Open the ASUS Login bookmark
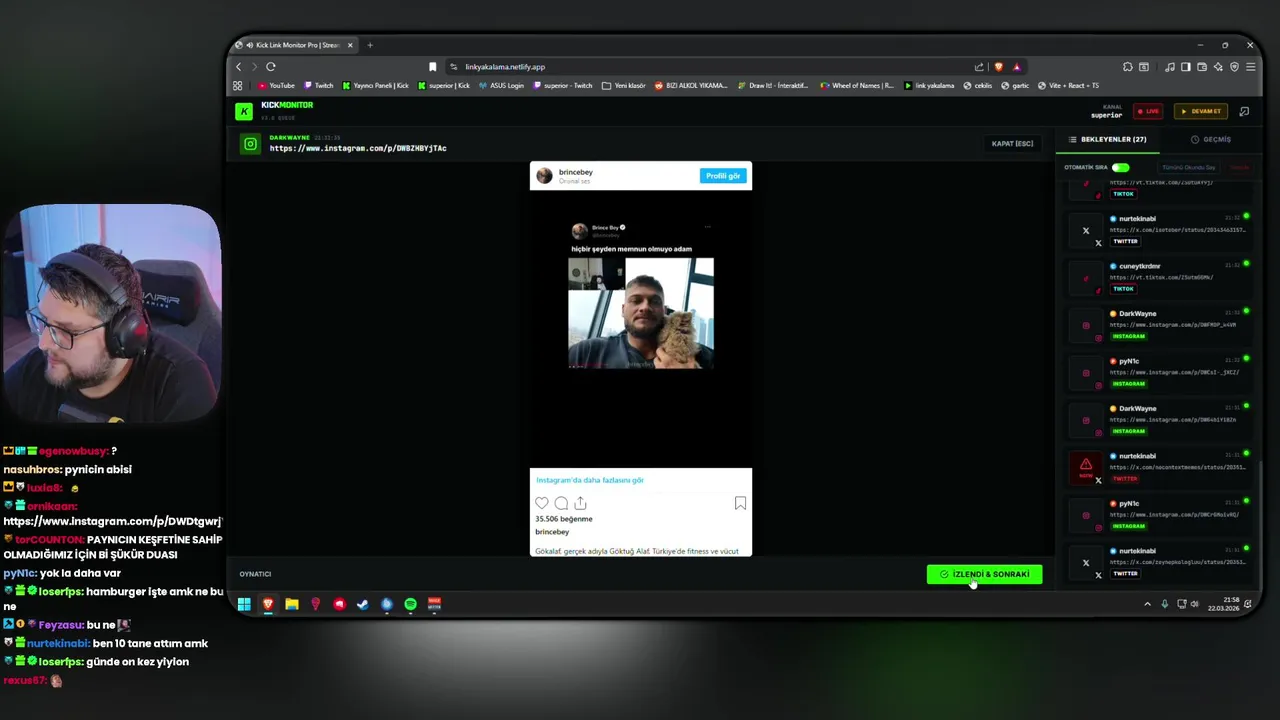Viewport: 1280px width, 720px height. pos(502,86)
